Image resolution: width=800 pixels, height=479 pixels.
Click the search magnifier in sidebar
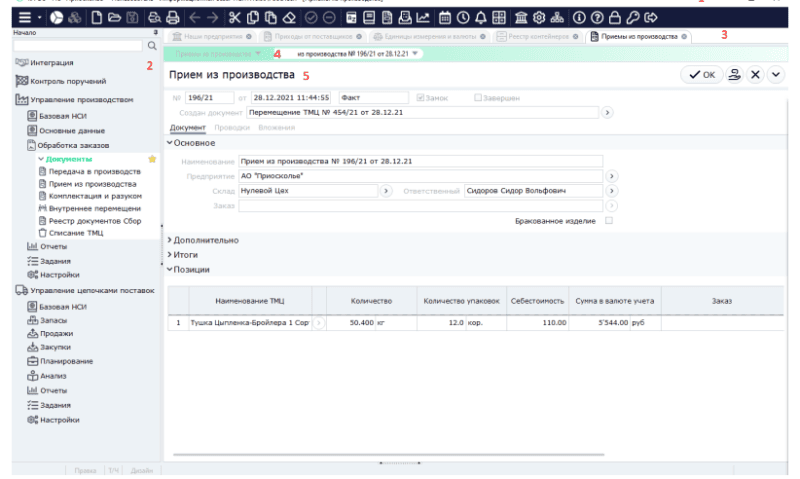point(152,45)
